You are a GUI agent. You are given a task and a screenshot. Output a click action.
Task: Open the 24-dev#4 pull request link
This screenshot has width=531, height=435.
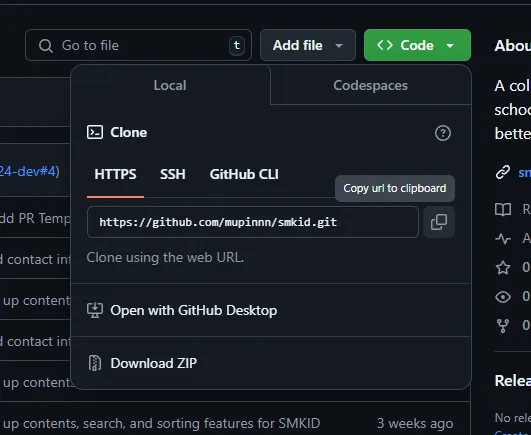coord(28,171)
